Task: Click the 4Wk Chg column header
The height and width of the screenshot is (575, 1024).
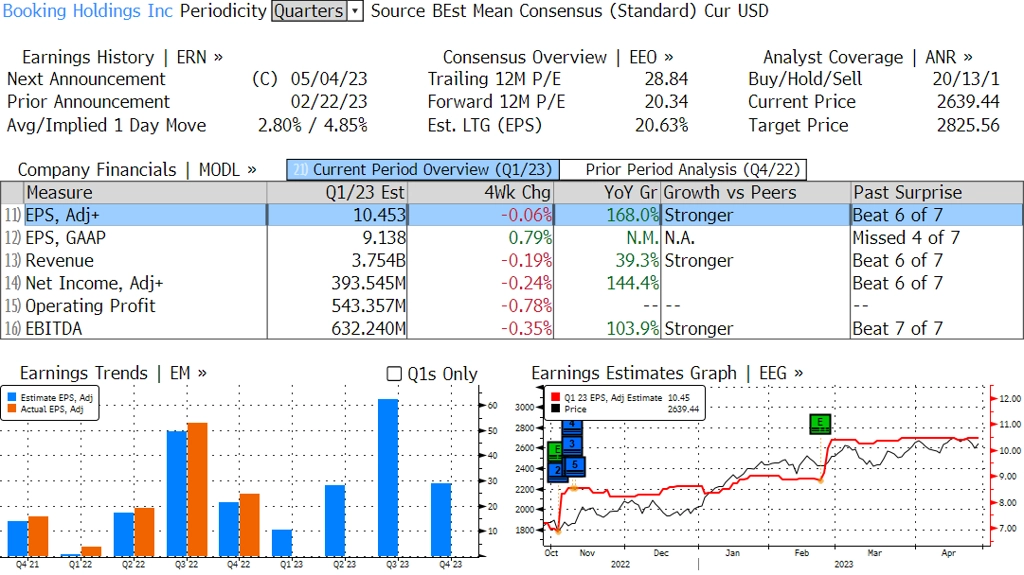Action: pyautogui.click(x=480, y=193)
